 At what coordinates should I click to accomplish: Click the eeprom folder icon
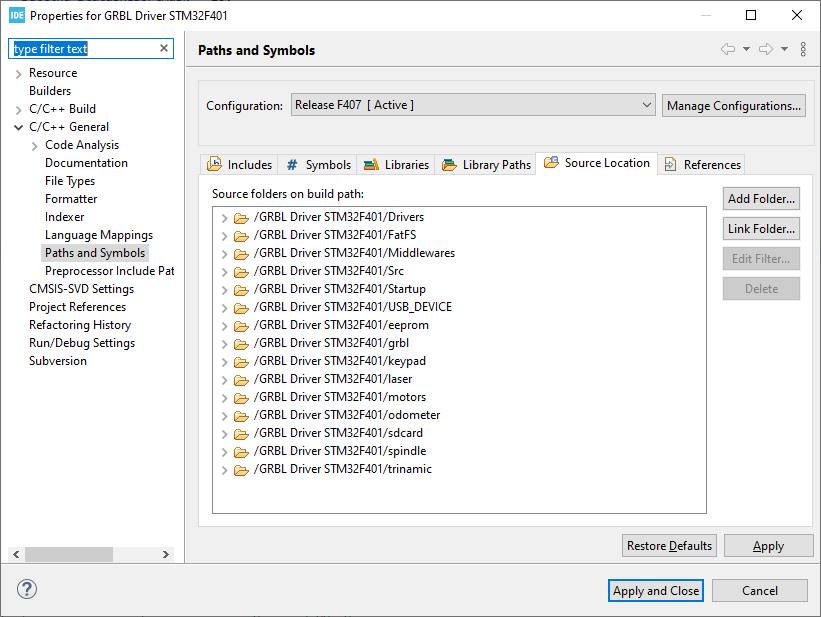pos(241,326)
